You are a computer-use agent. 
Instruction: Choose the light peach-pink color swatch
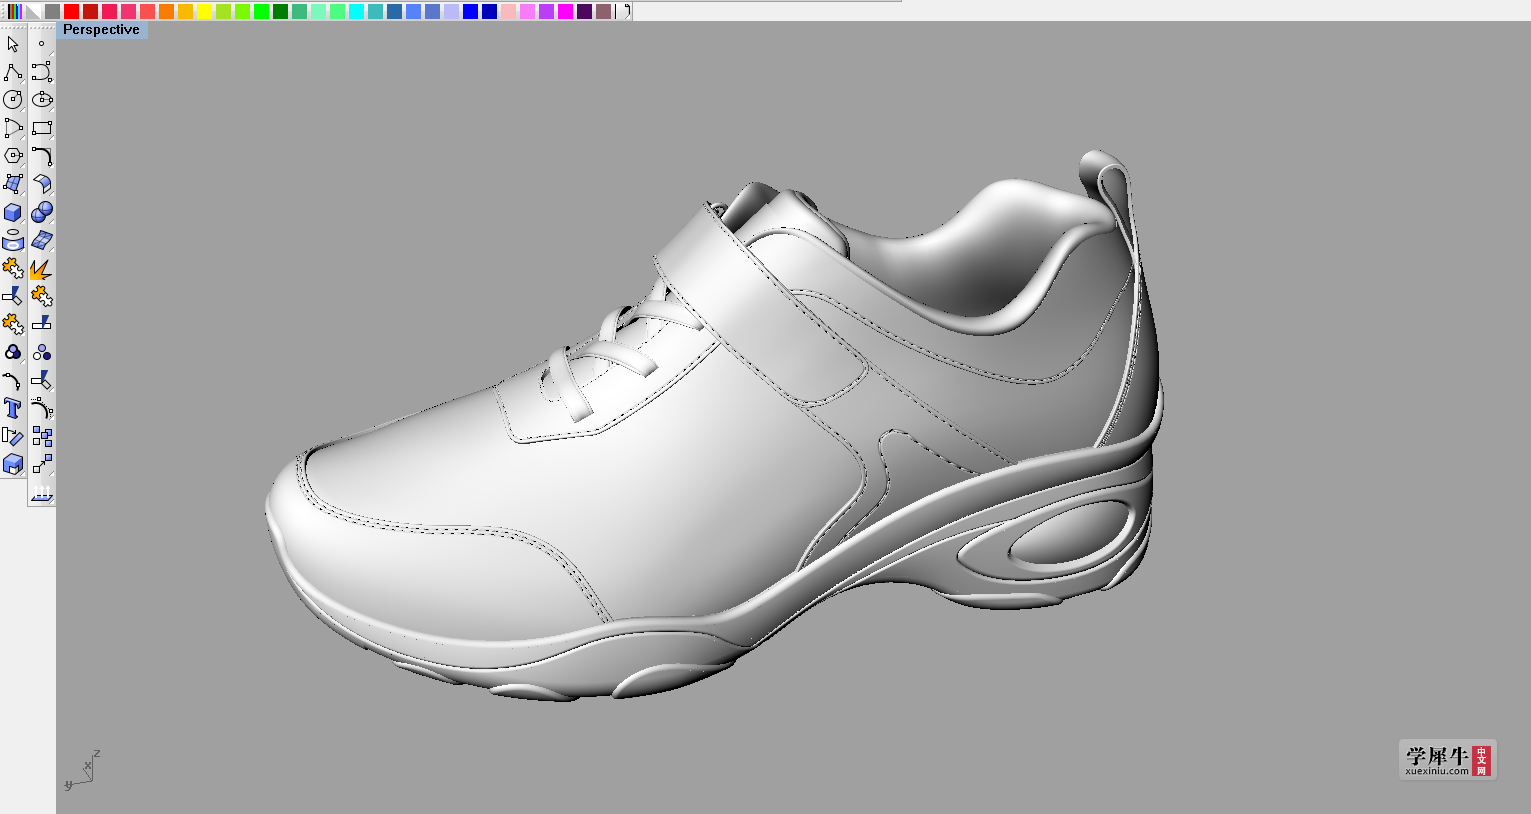[508, 11]
